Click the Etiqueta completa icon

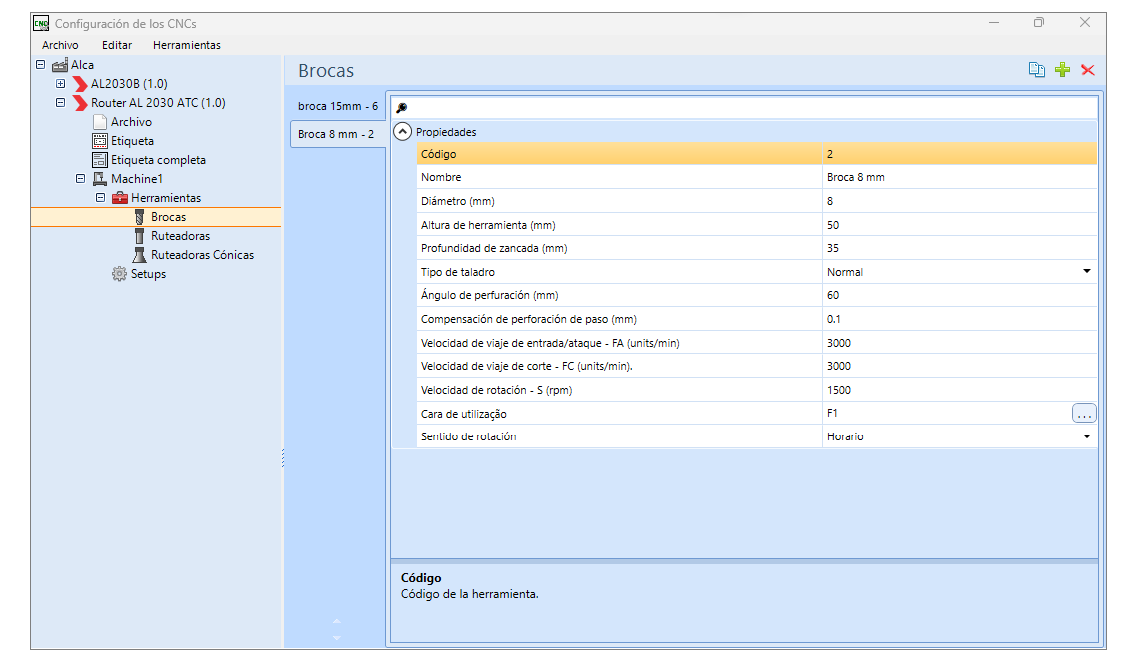(100, 160)
